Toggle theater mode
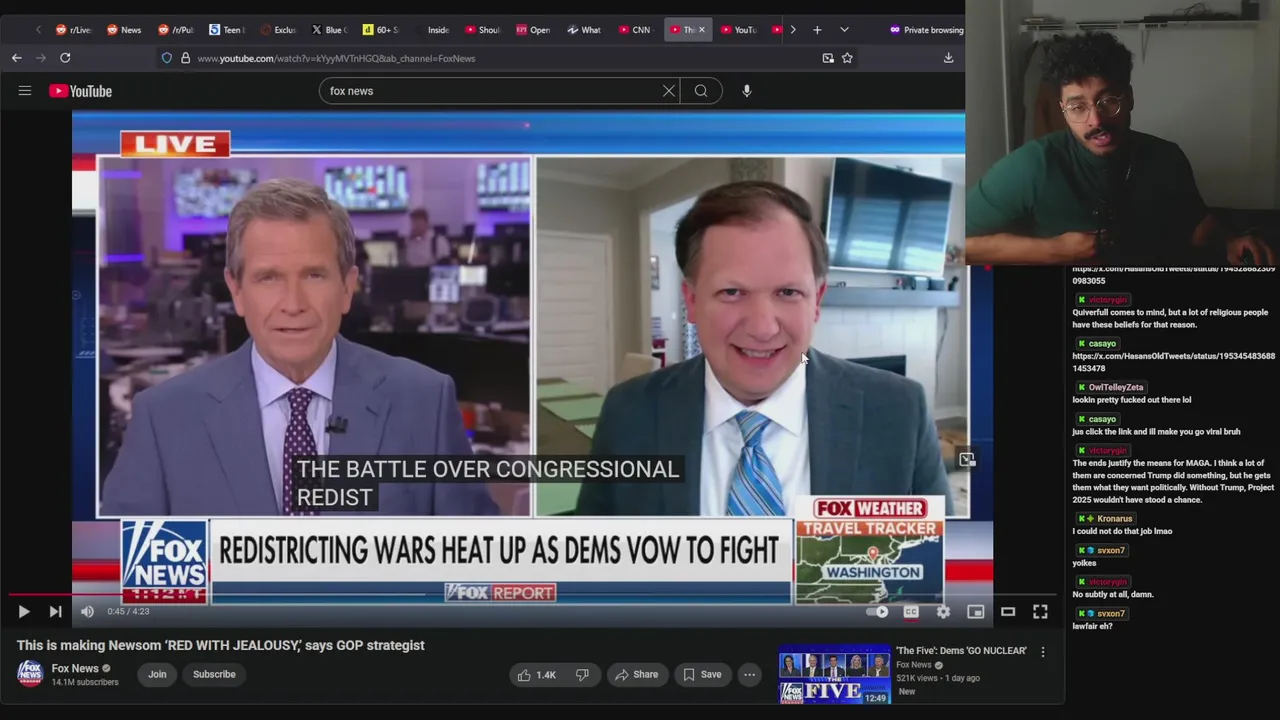 [x=1008, y=612]
